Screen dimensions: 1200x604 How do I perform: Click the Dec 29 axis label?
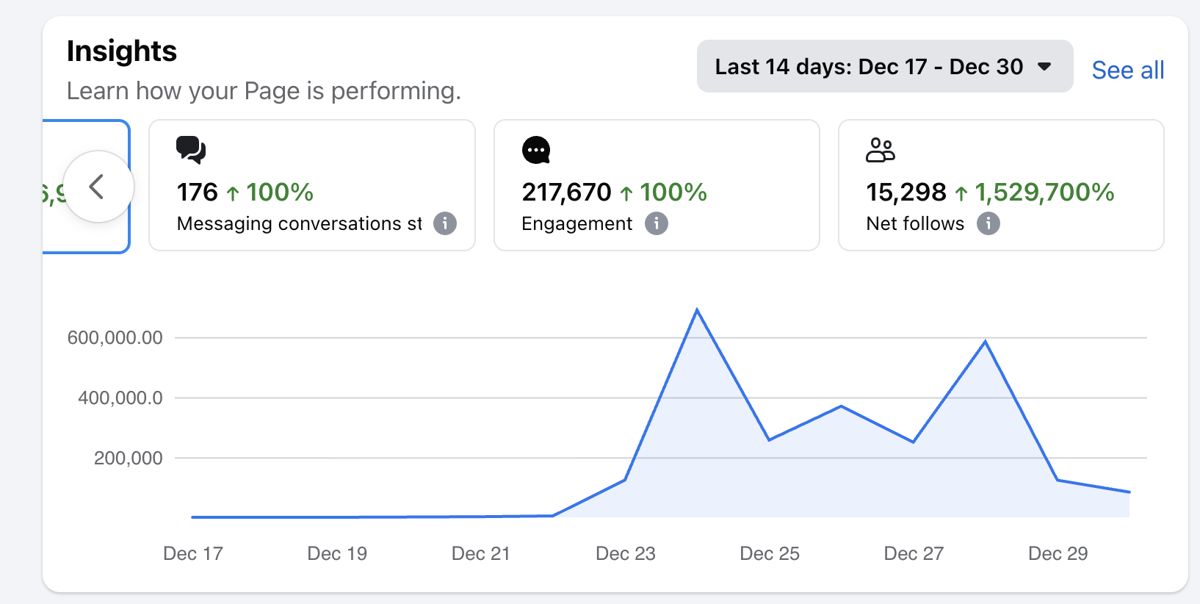point(1058,553)
